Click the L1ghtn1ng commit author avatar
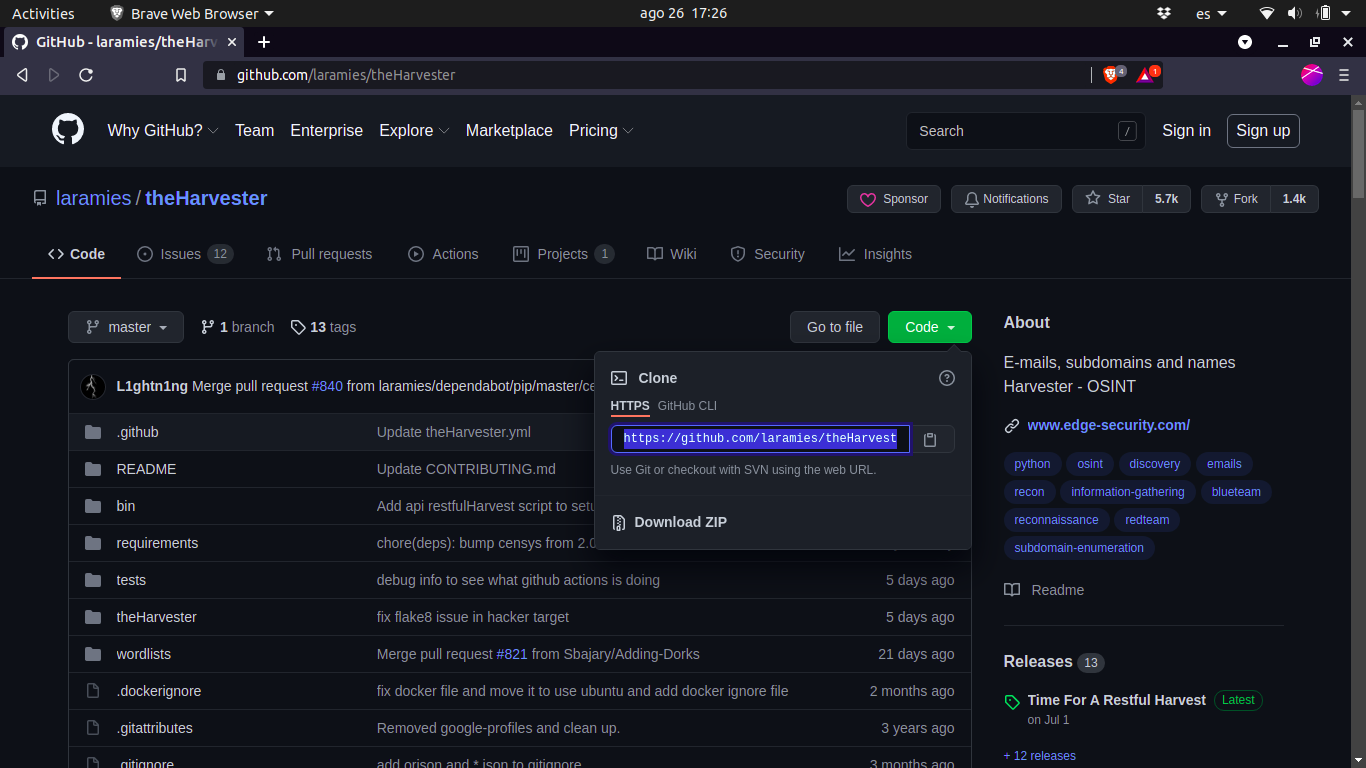This screenshot has height=768, width=1366. pyautogui.click(x=93, y=386)
